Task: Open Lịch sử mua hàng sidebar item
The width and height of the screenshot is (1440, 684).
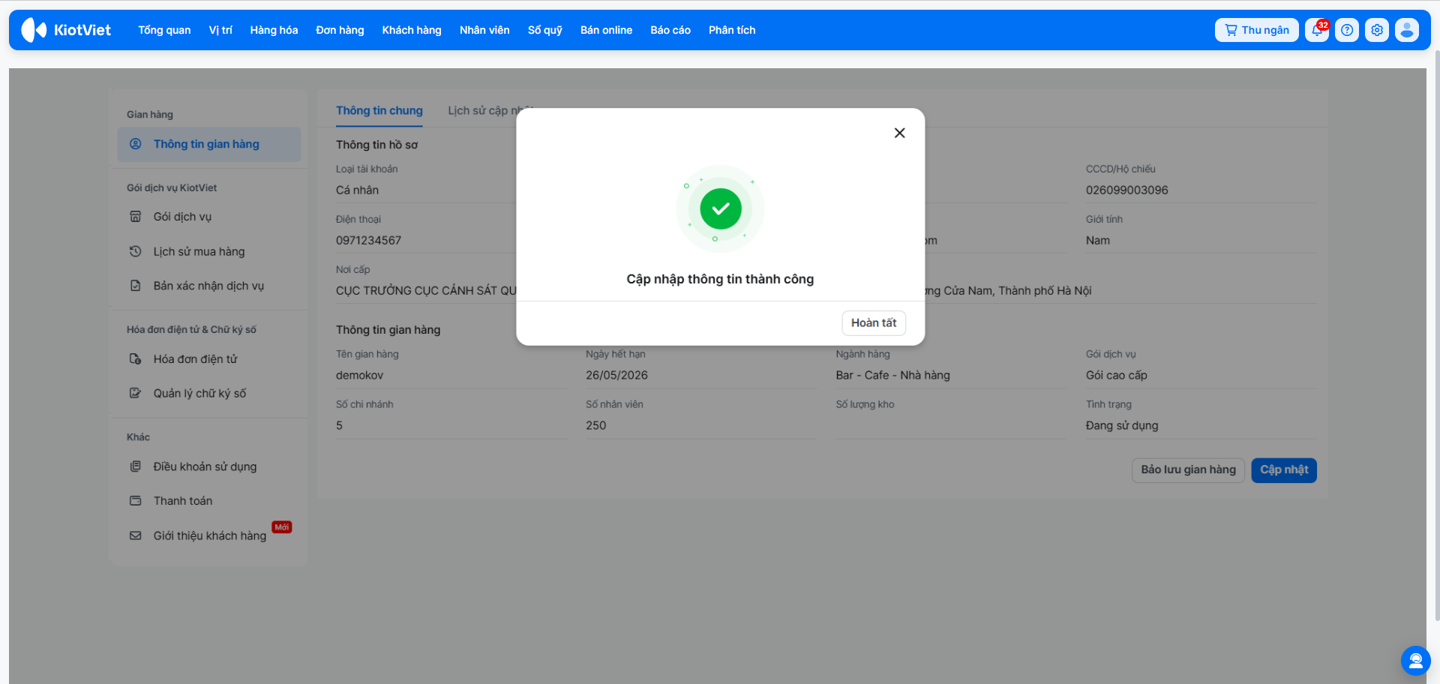Action: coord(199,252)
